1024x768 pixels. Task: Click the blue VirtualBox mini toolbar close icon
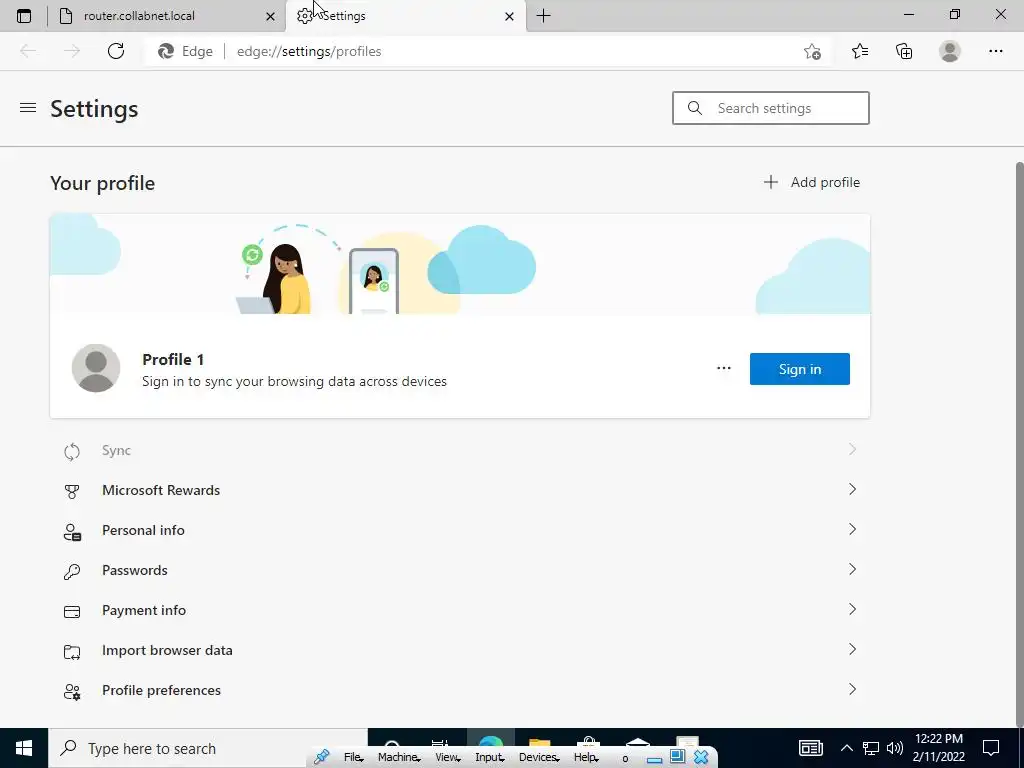701,758
